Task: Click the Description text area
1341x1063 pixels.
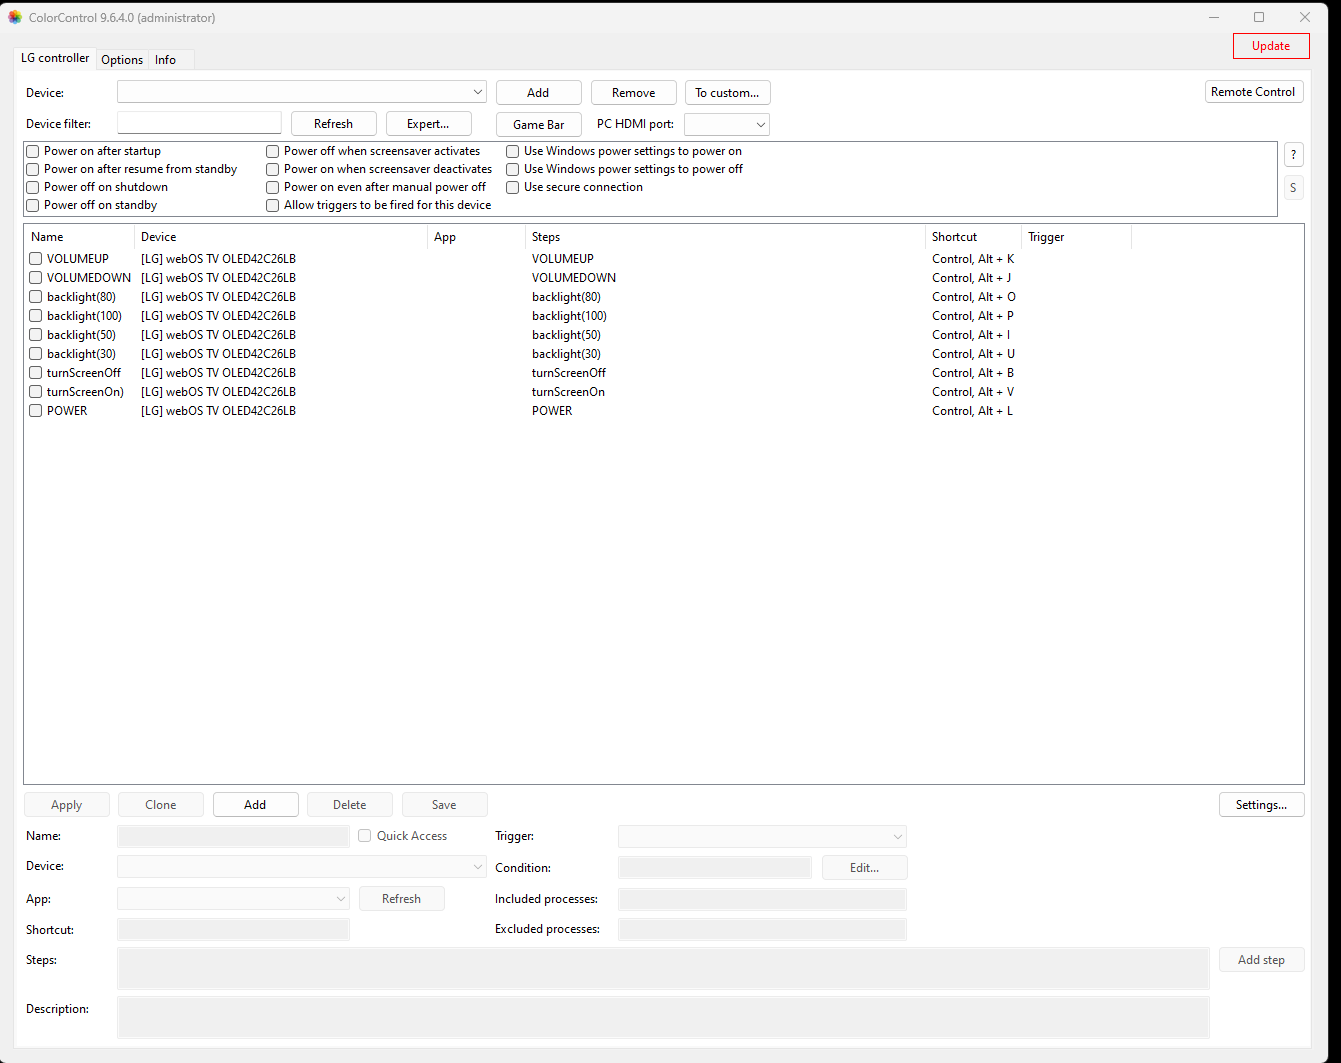Action: coord(663,1017)
